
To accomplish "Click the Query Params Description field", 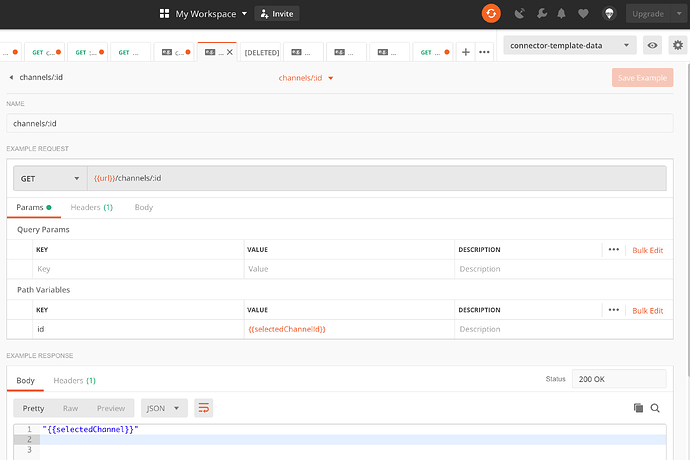I will tap(564, 269).
